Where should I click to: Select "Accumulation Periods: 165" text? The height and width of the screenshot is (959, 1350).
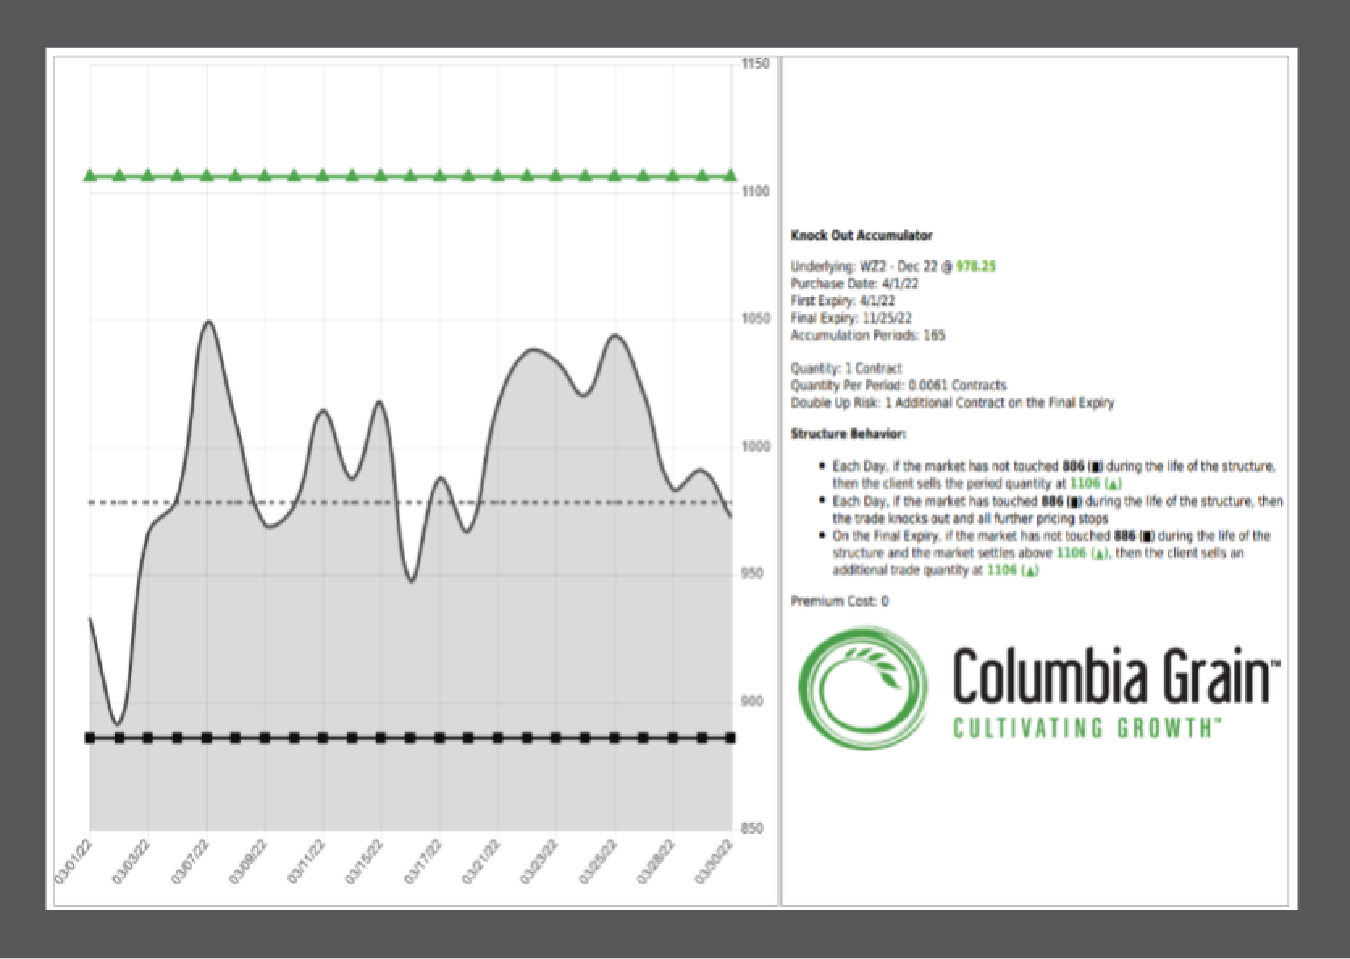tap(867, 335)
